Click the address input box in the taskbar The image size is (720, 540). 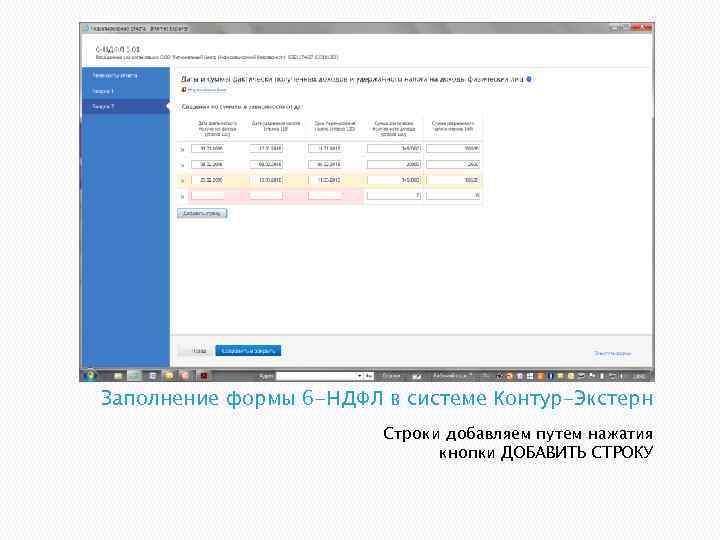[x=316, y=376]
